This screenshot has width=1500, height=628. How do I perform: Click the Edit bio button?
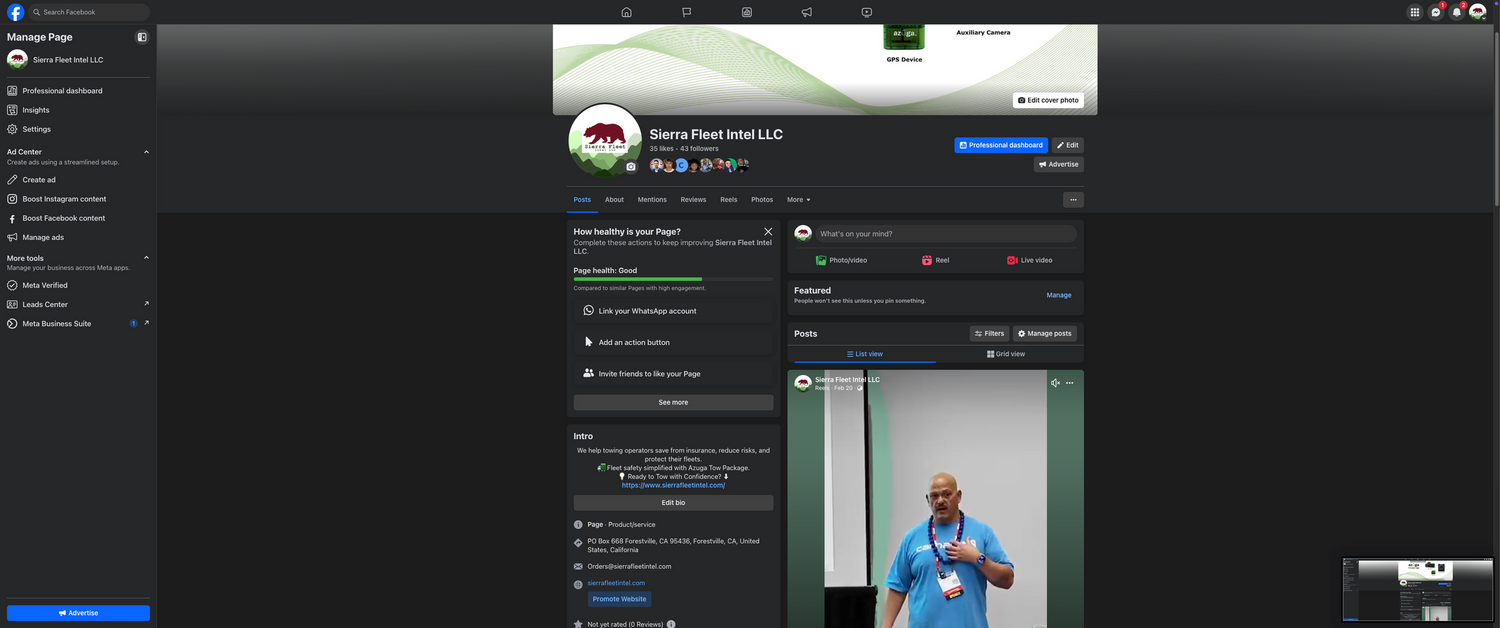click(673, 503)
